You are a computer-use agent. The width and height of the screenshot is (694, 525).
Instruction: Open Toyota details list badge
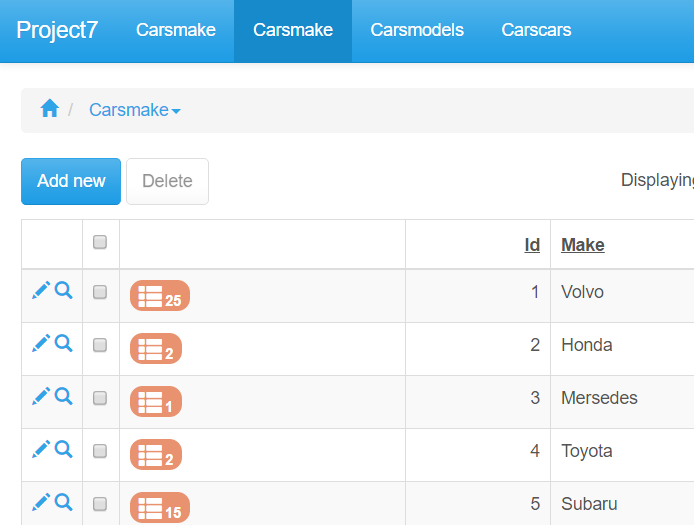tap(156, 454)
